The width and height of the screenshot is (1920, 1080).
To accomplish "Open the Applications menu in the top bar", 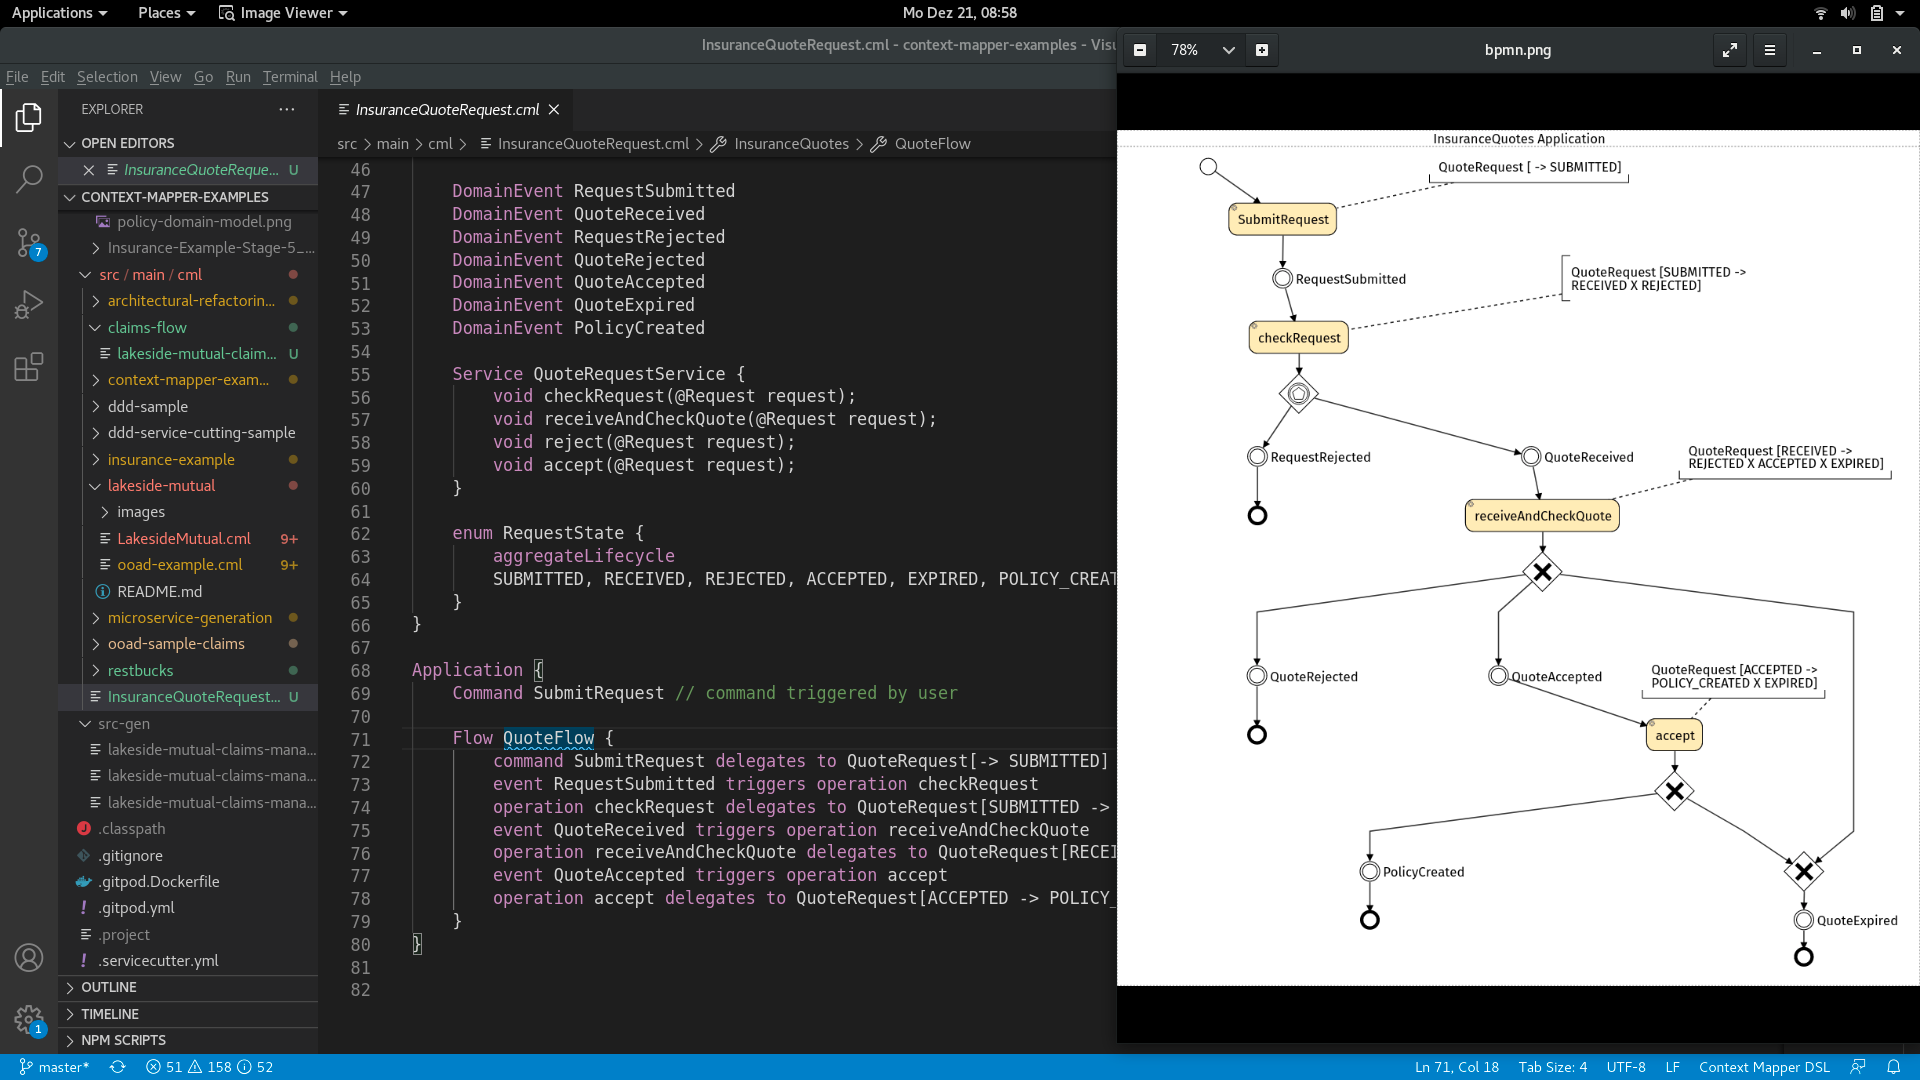I will [x=53, y=13].
